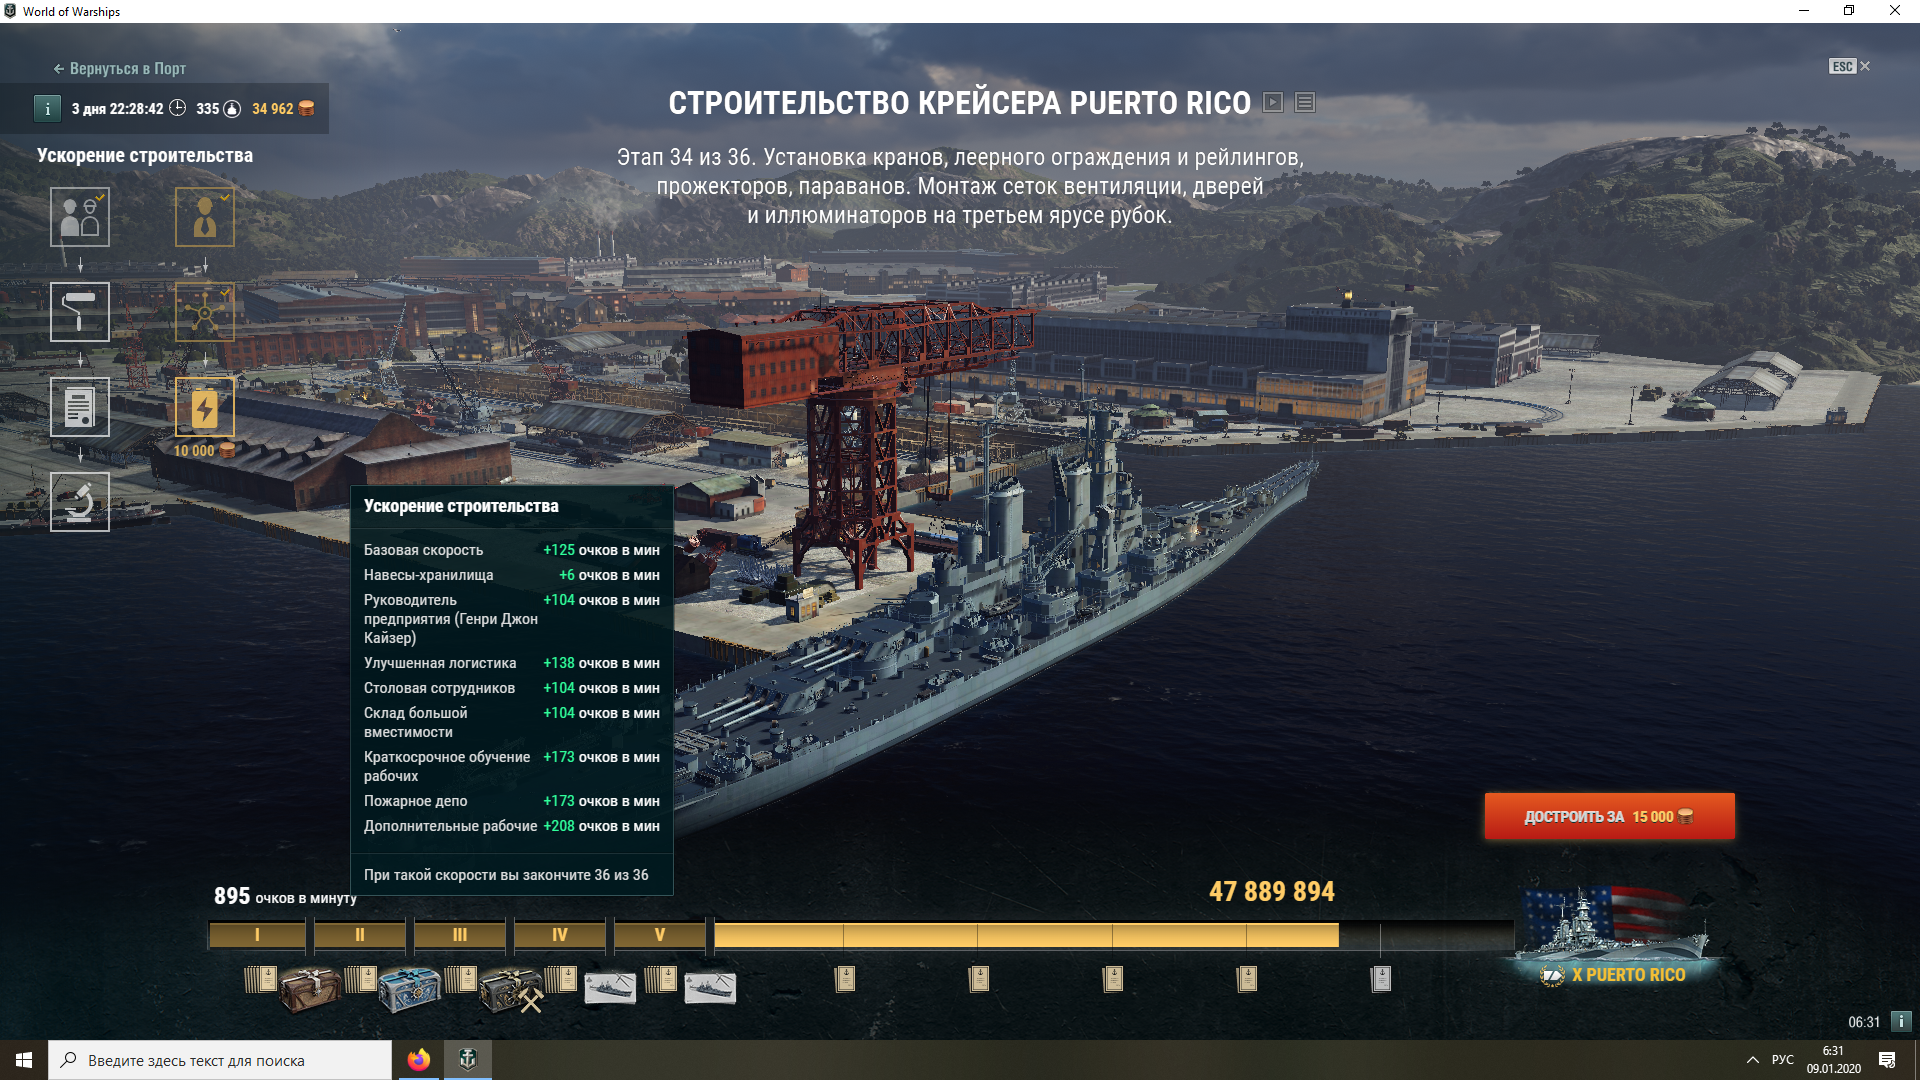Screen dimensions: 1920x1080
Task: Click the ДОСТРОИТЬ ЗА 15 000 button
Action: (x=1609, y=816)
